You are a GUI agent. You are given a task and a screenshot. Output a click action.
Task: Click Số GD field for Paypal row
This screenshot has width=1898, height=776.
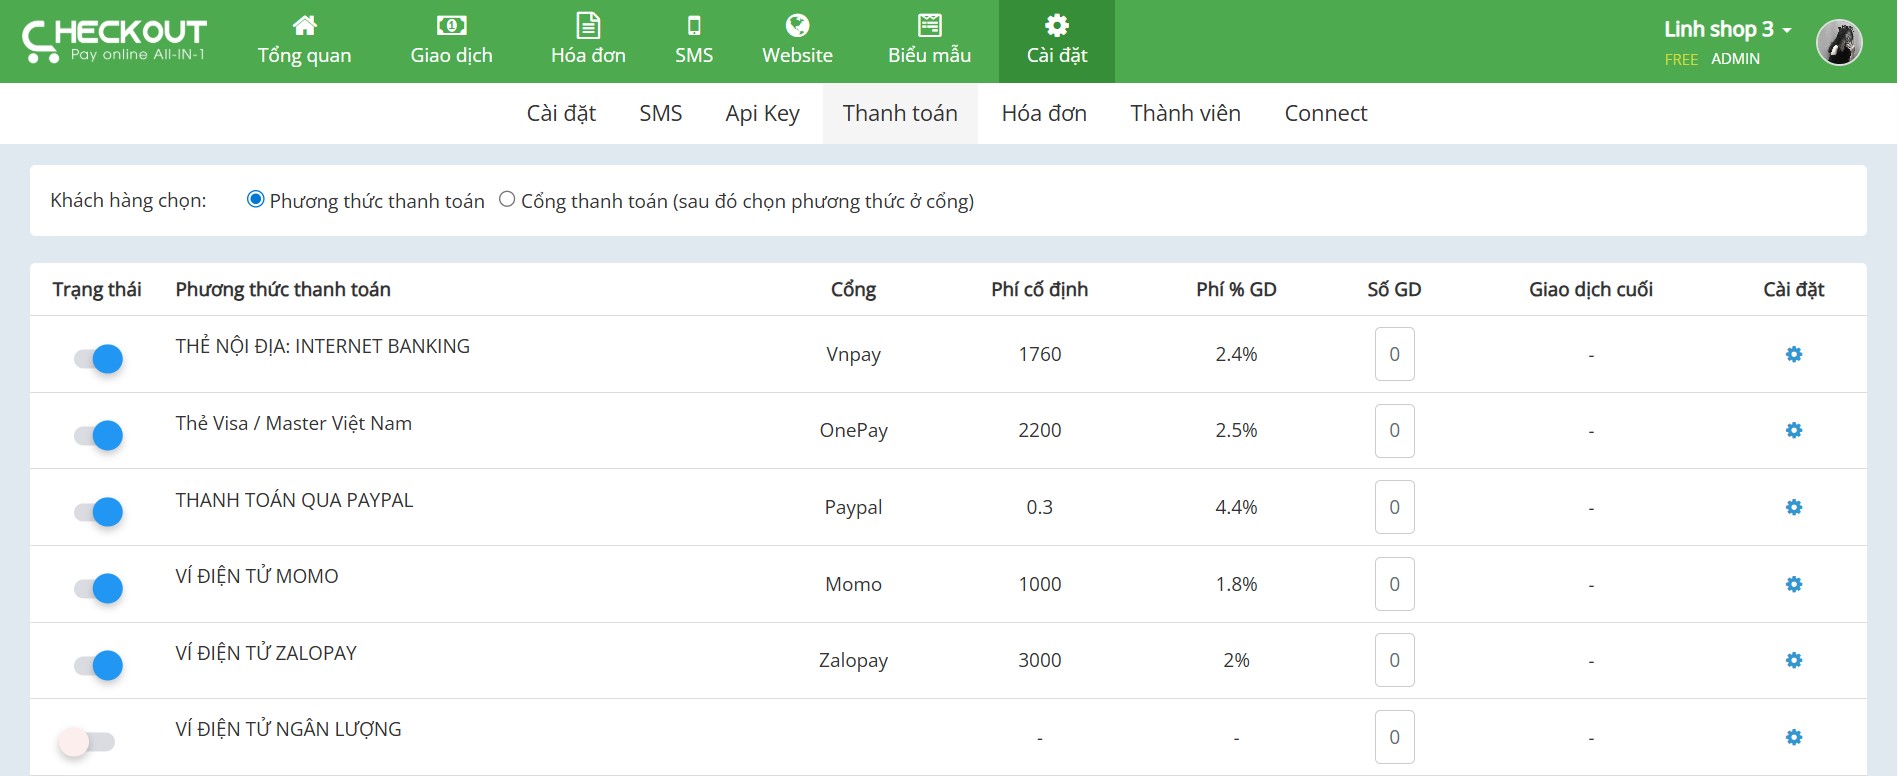pos(1394,507)
